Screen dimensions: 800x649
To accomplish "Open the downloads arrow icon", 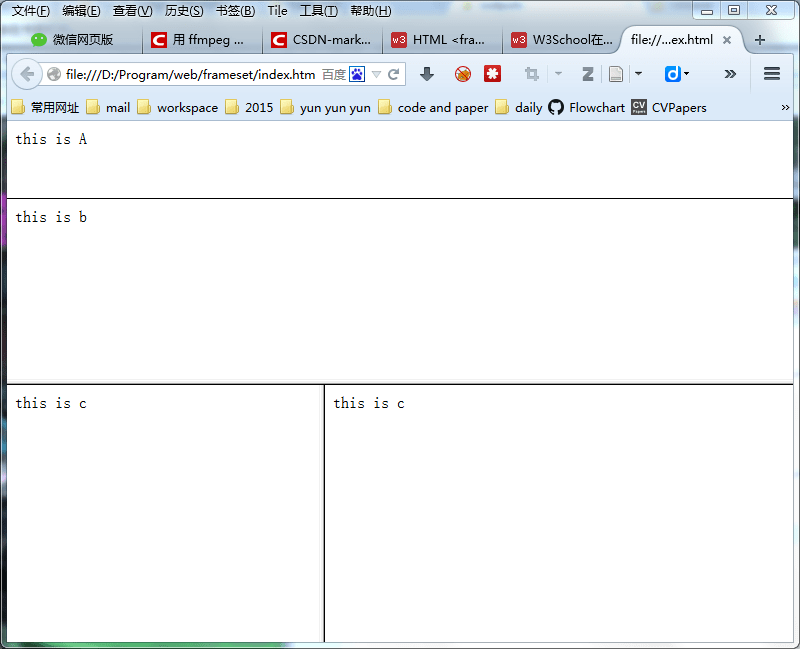I will [x=427, y=74].
